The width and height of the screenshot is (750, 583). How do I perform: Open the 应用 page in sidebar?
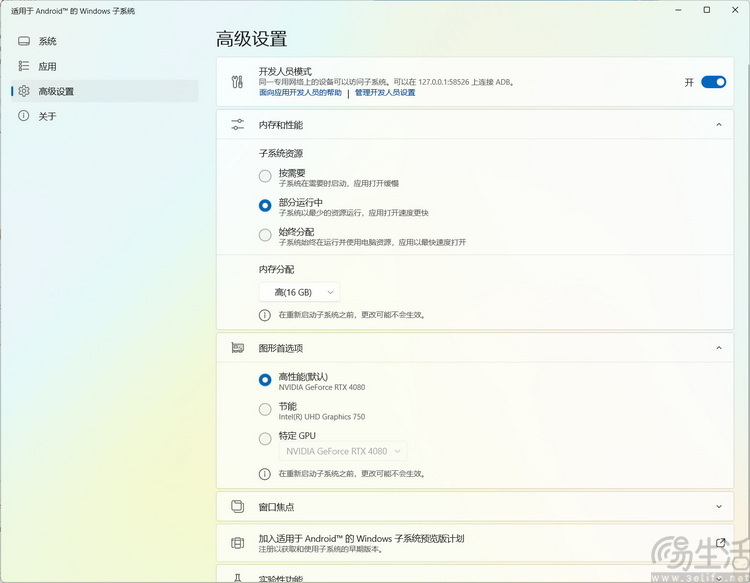tap(104, 66)
